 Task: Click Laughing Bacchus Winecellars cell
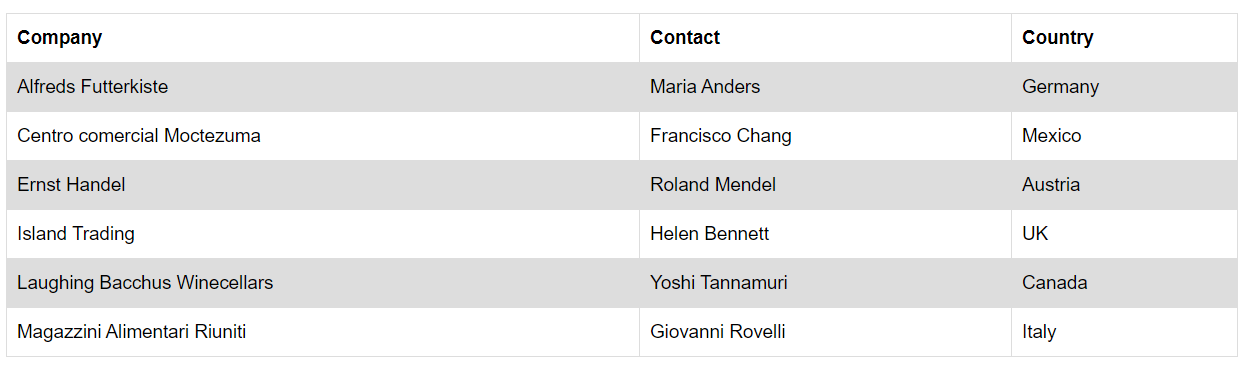tap(323, 283)
